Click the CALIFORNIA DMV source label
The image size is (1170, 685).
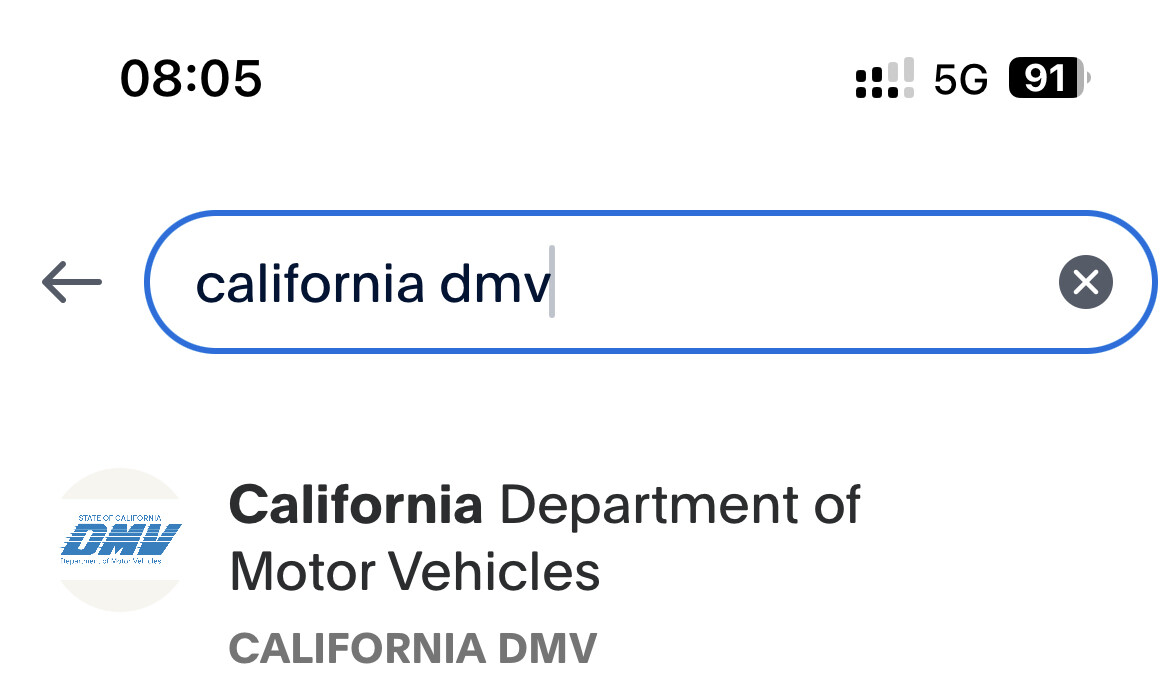(412, 649)
